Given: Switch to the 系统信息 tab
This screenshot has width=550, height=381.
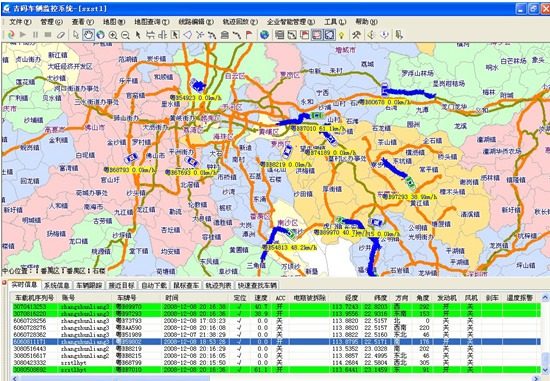Looking at the screenshot, I should pos(56,285).
